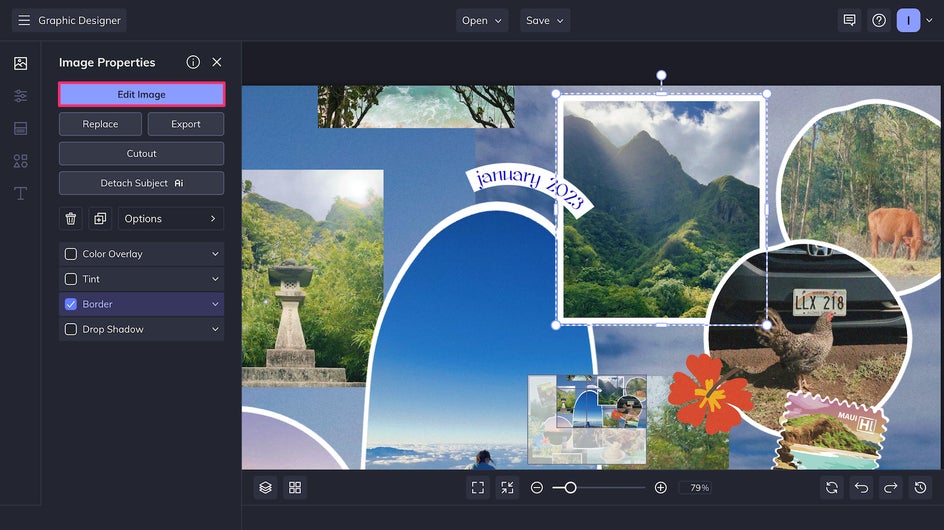Open the Image Manager sidebar icon
This screenshot has width=944, height=530.
coord(20,63)
